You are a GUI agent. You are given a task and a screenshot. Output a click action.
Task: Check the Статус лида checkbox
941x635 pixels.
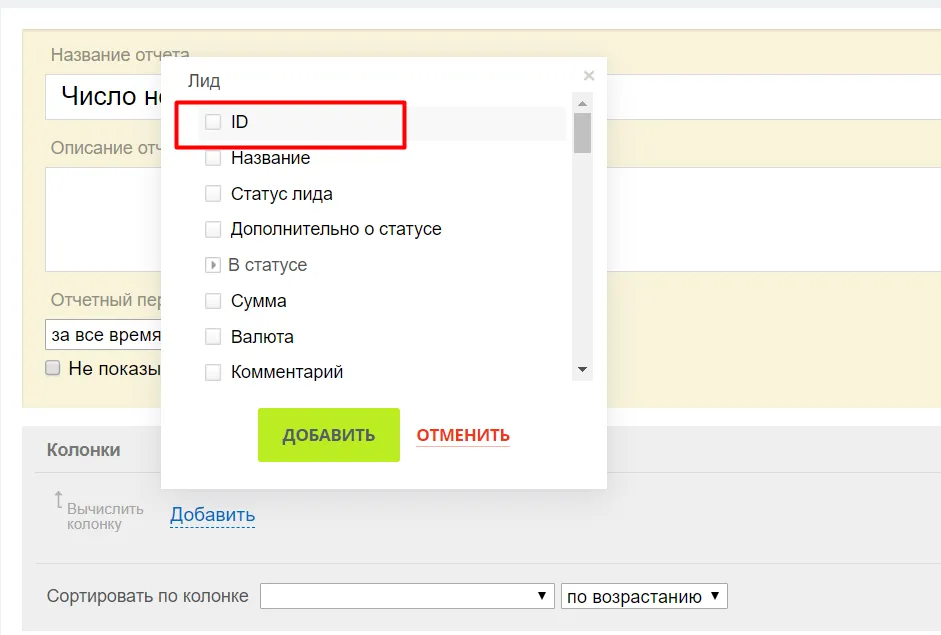[213, 193]
